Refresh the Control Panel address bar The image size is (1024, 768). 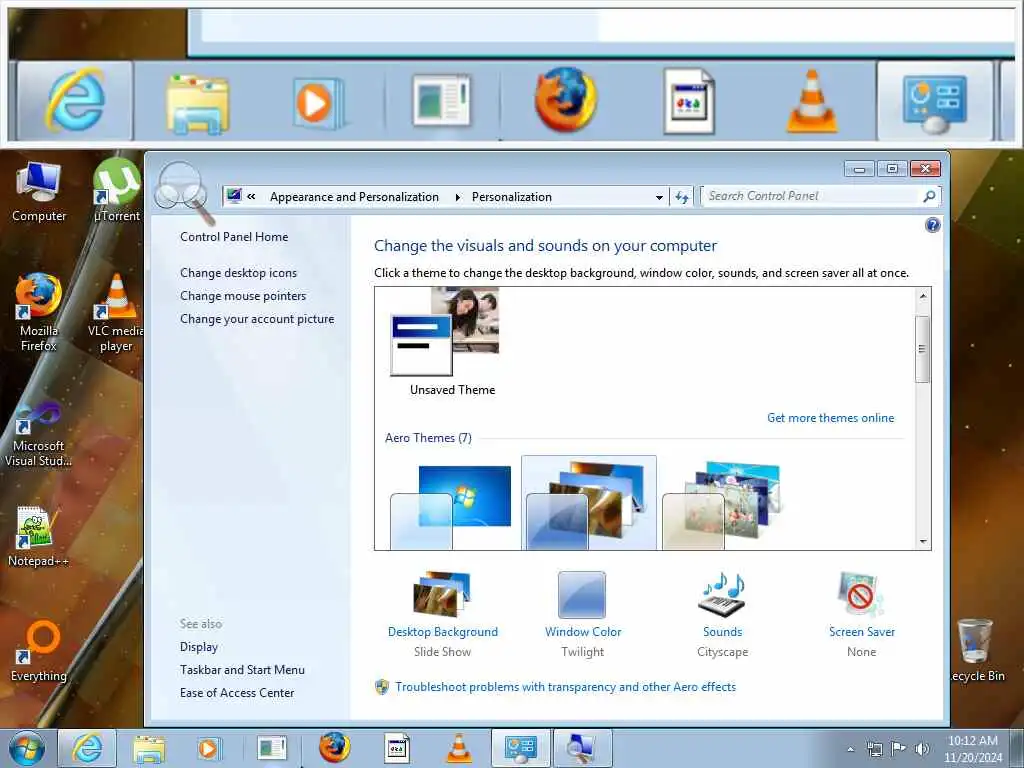682,197
